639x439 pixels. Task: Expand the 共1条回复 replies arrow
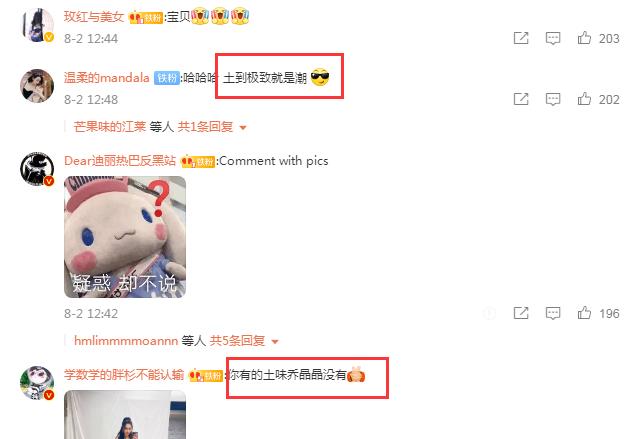pyautogui.click(x=243, y=128)
